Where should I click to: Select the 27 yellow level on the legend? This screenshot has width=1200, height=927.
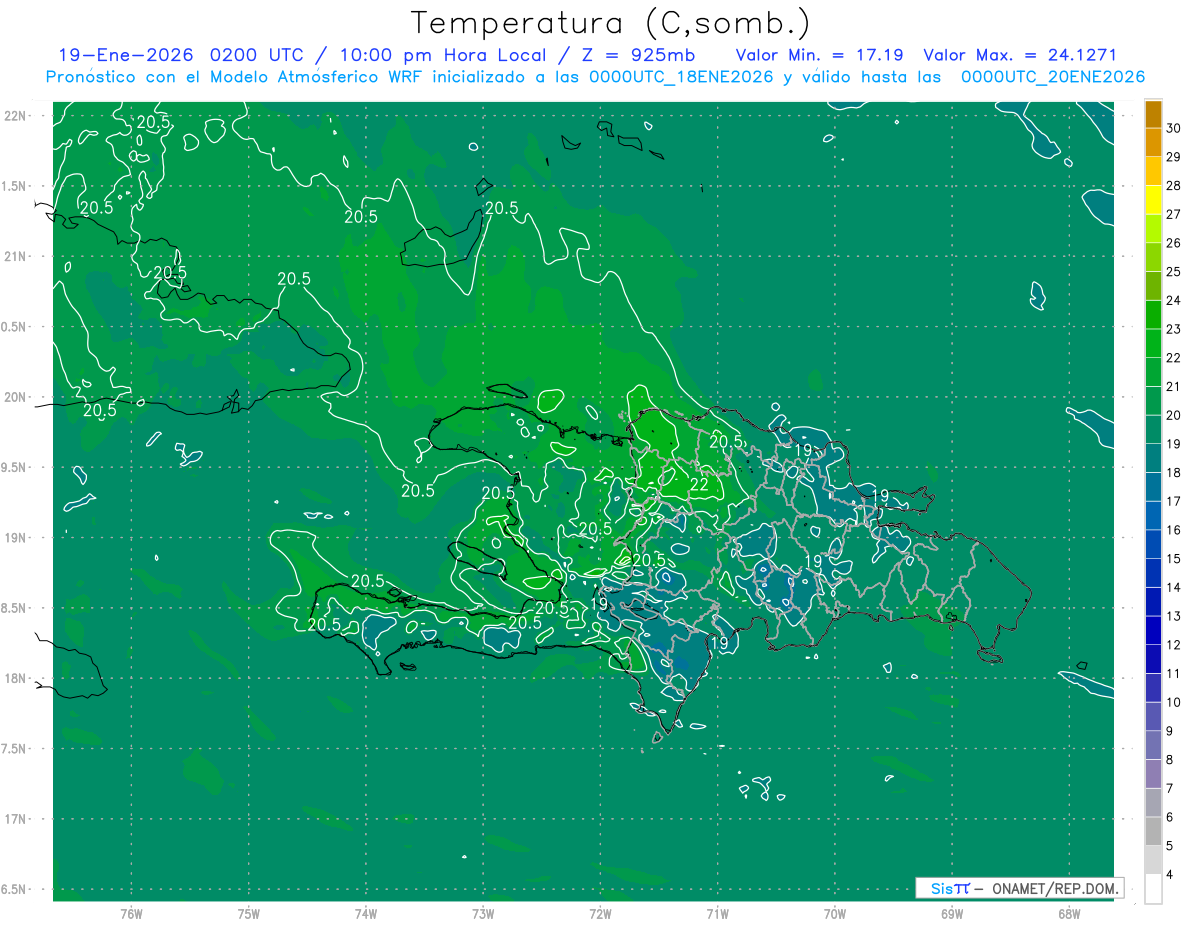[x=1174, y=214]
